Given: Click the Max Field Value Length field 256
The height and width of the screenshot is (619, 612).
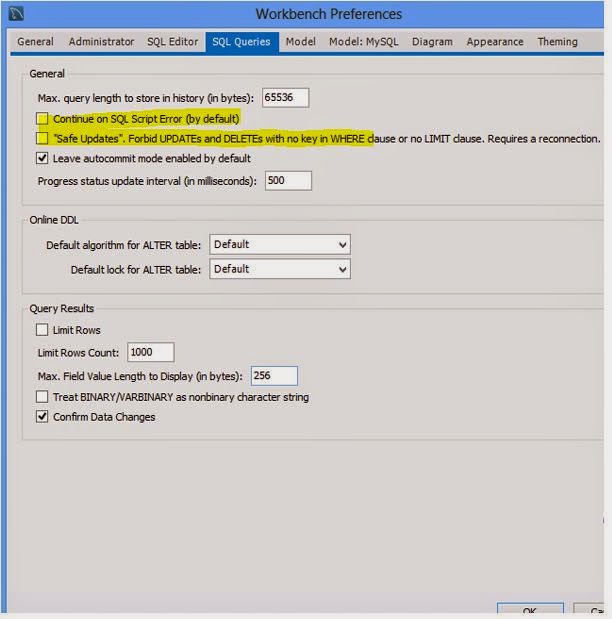Looking at the screenshot, I should coord(274,375).
